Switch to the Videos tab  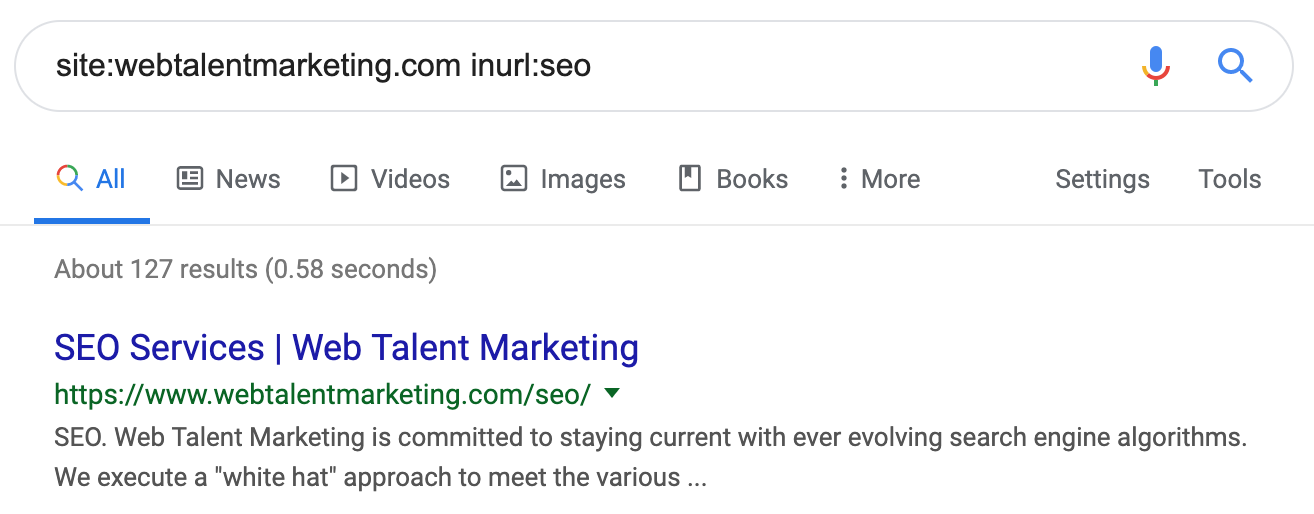pos(390,179)
